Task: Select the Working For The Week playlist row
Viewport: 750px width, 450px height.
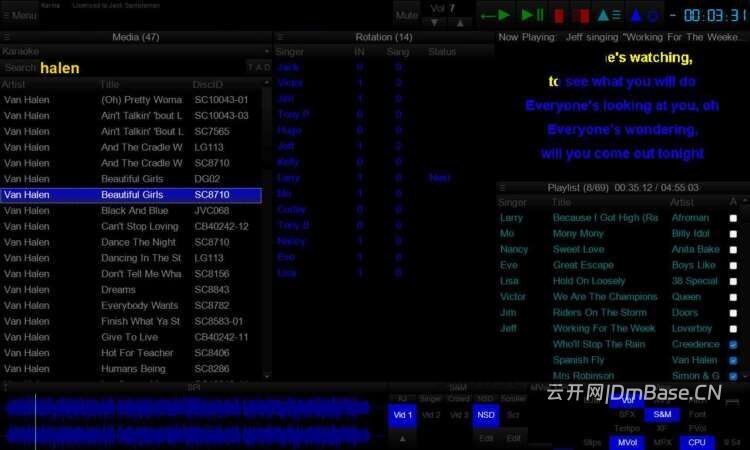Action: click(x=619, y=329)
